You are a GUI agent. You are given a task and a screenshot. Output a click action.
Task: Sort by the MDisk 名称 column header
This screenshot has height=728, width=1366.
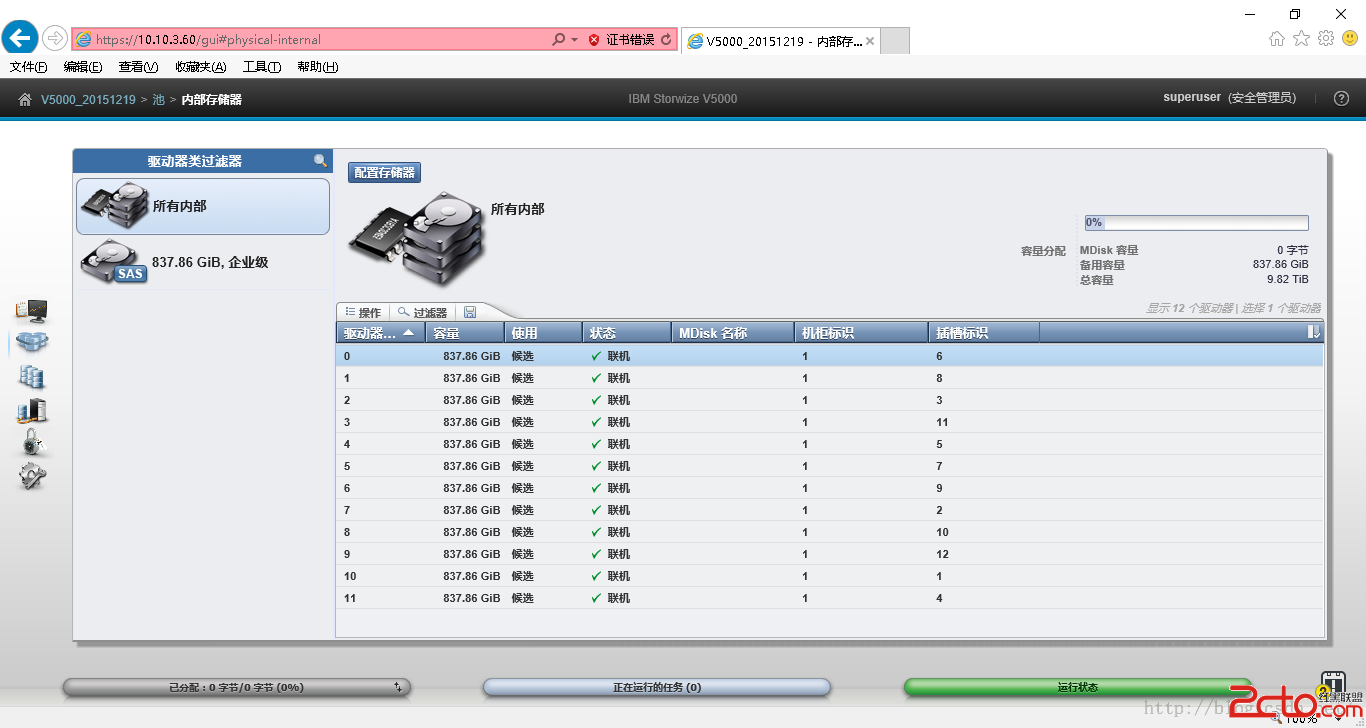(x=732, y=333)
